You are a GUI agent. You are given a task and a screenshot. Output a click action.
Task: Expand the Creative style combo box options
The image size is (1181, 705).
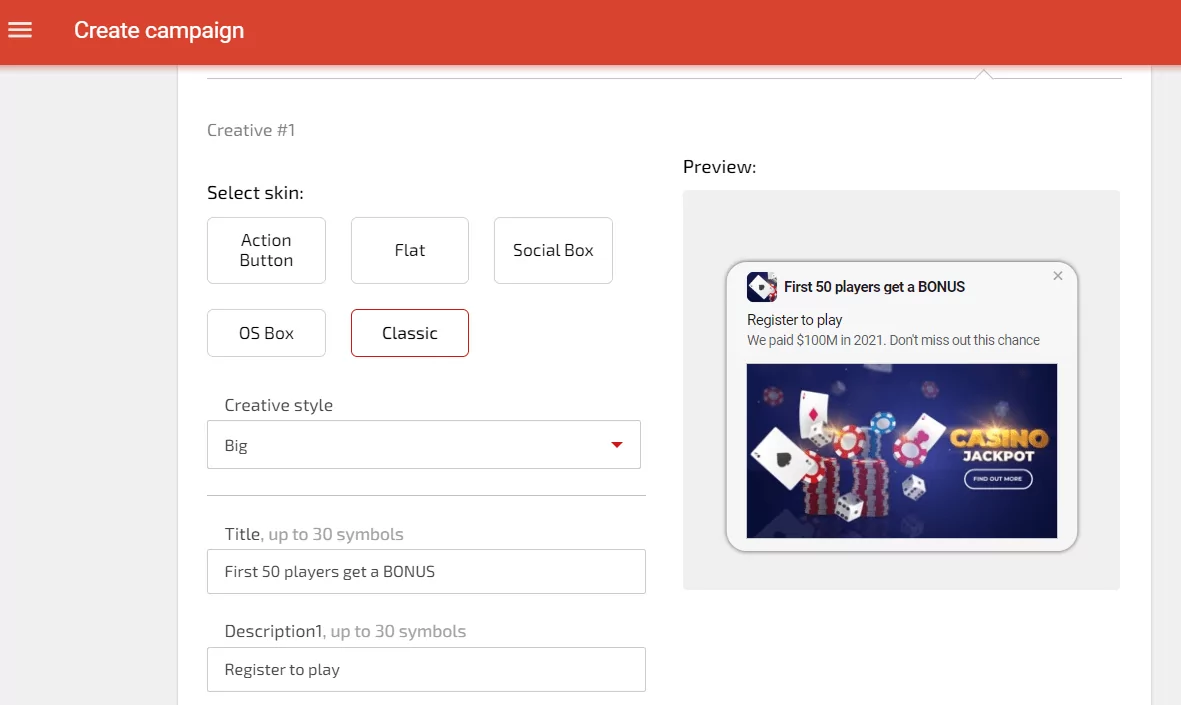pyautogui.click(x=424, y=444)
